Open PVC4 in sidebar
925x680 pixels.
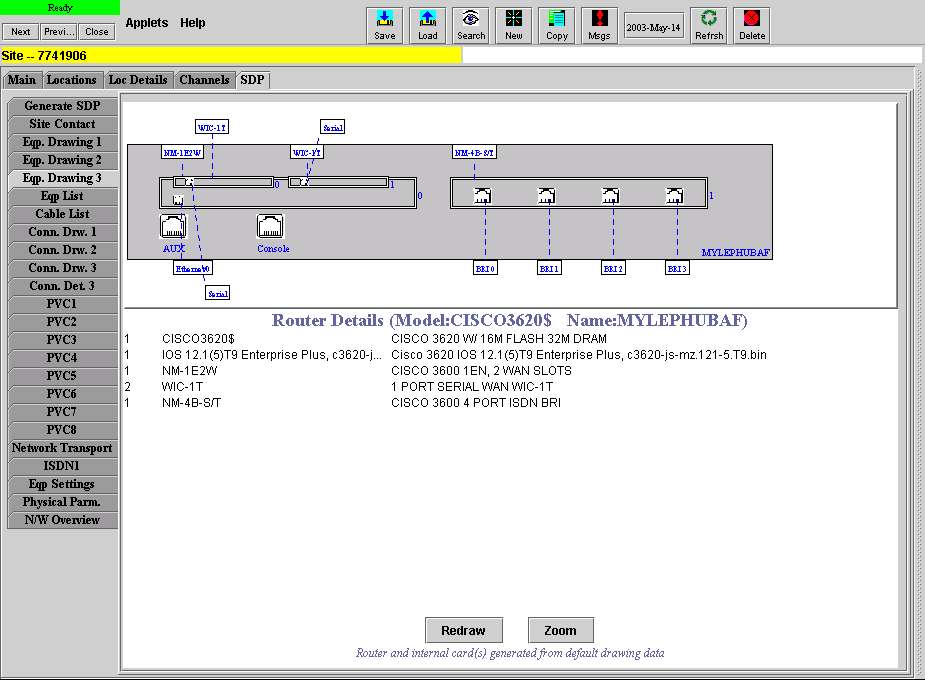62,358
